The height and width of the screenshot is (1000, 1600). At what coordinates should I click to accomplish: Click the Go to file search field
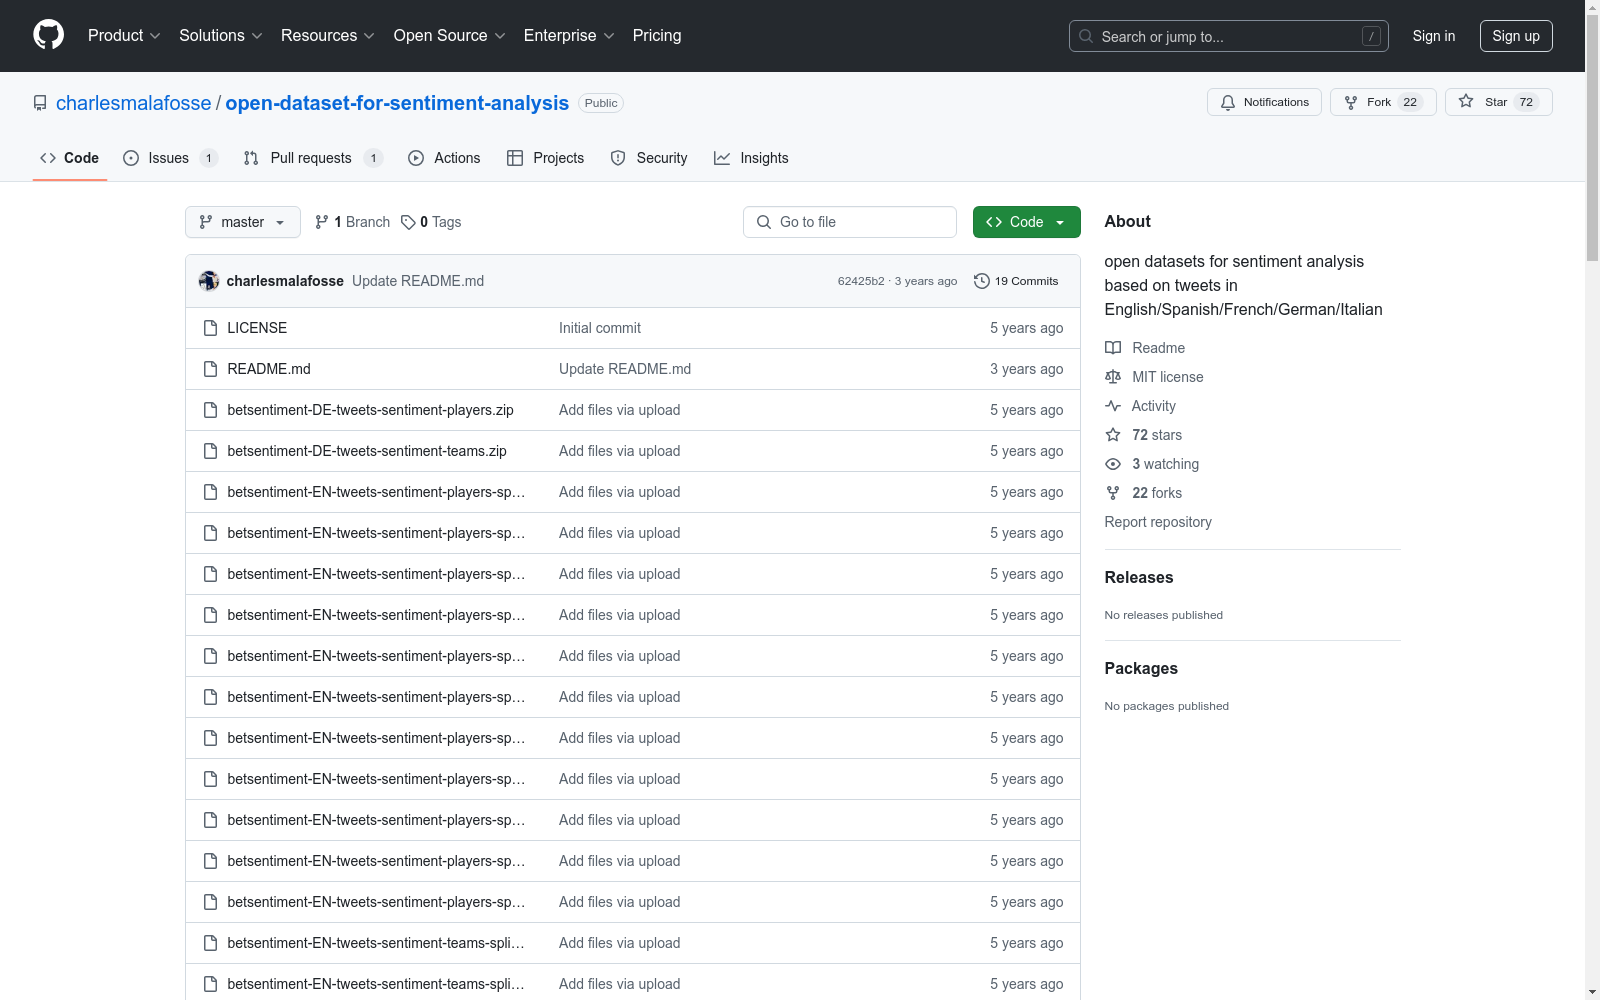click(x=850, y=222)
